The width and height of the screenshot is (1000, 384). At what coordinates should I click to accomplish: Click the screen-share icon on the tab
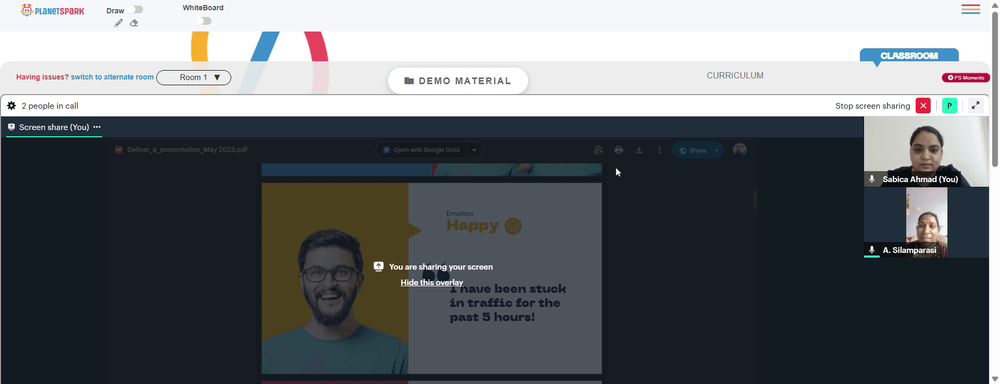(x=11, y=127)
